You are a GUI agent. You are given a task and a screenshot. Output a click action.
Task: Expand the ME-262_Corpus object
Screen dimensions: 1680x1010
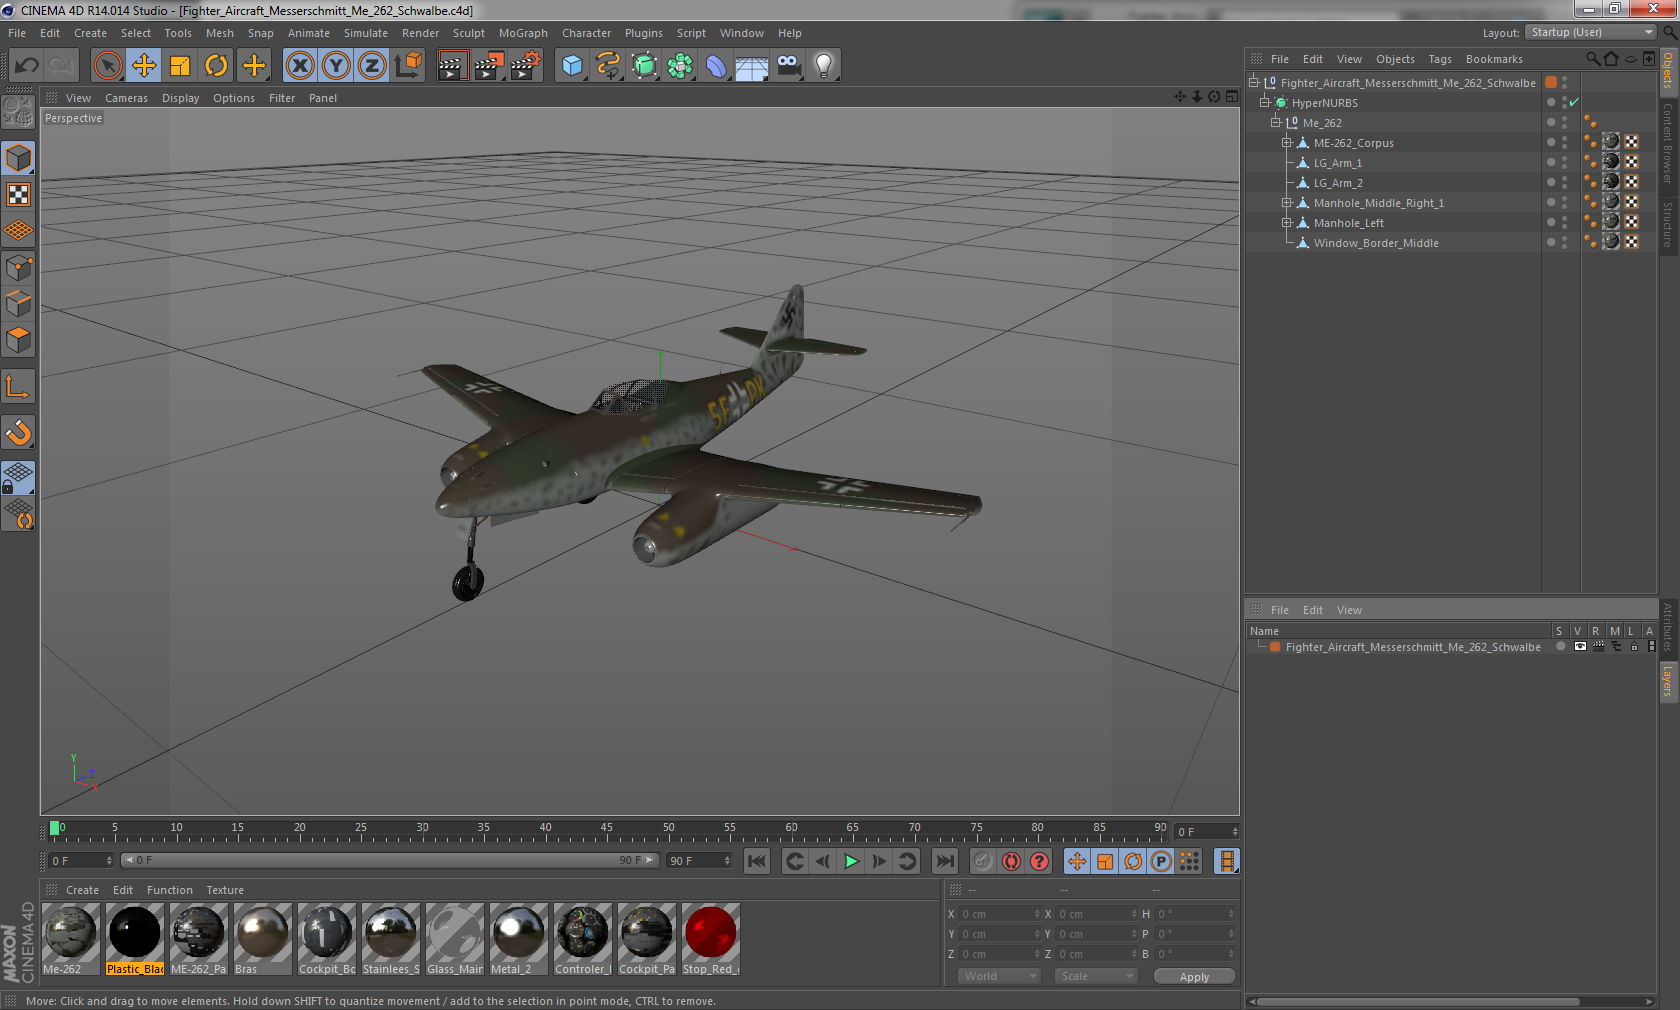[x=1287, y=142]
